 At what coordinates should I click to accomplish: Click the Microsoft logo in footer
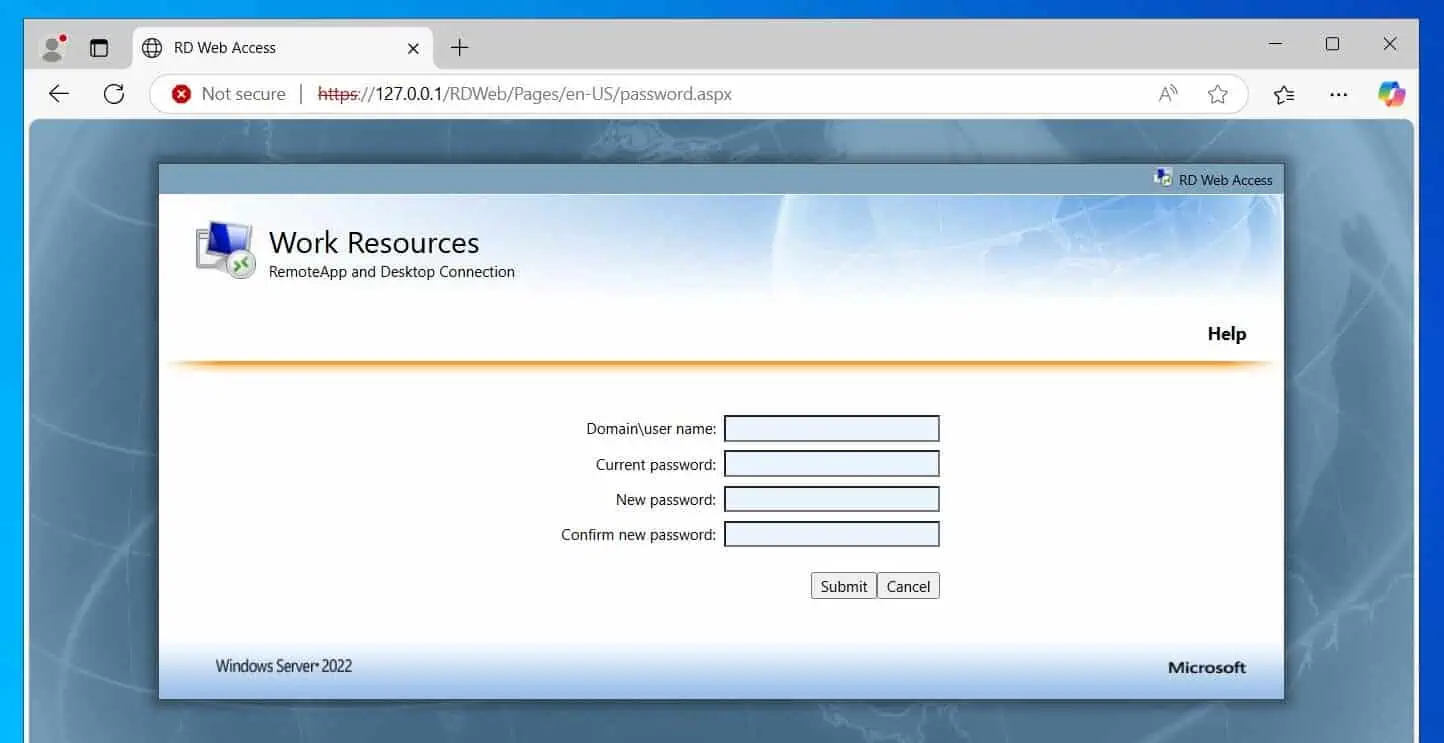pyautogui.click(x=1207, y=668)
